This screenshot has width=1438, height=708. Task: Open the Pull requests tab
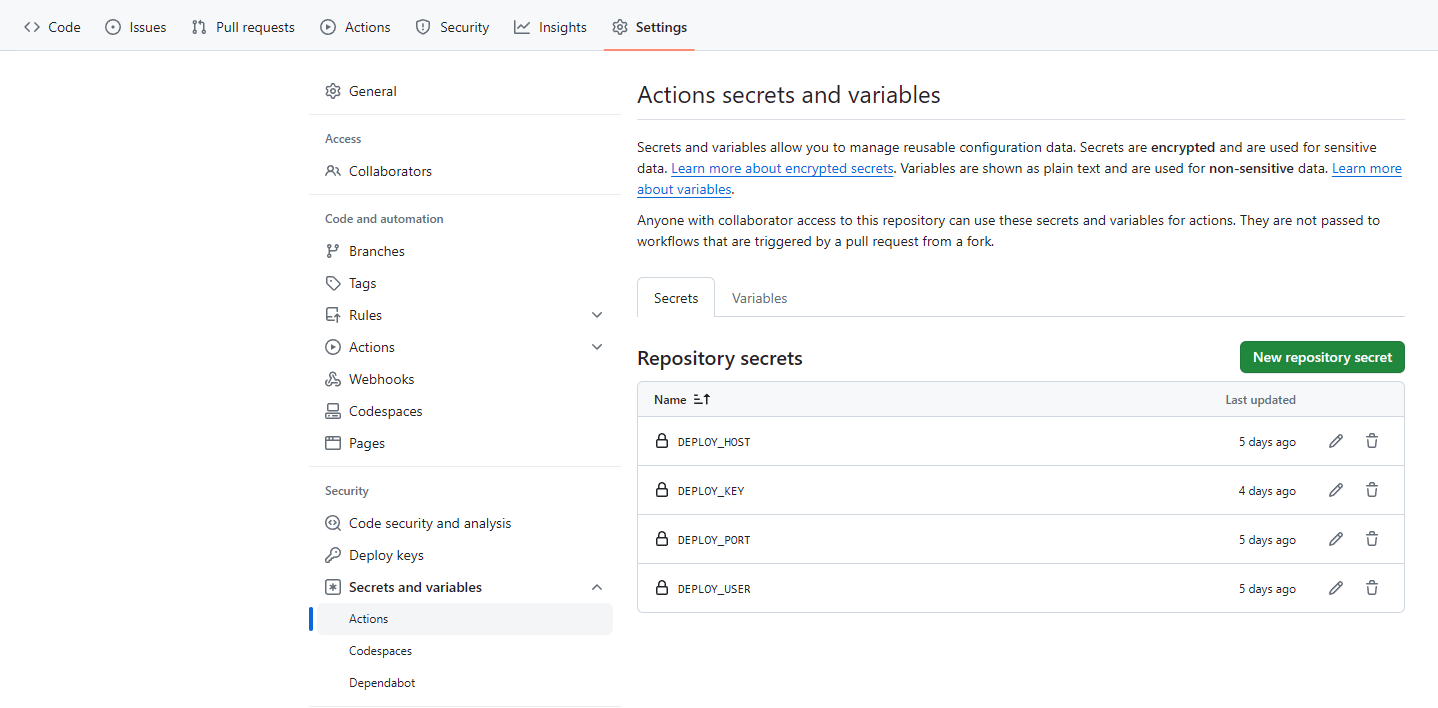243,27
